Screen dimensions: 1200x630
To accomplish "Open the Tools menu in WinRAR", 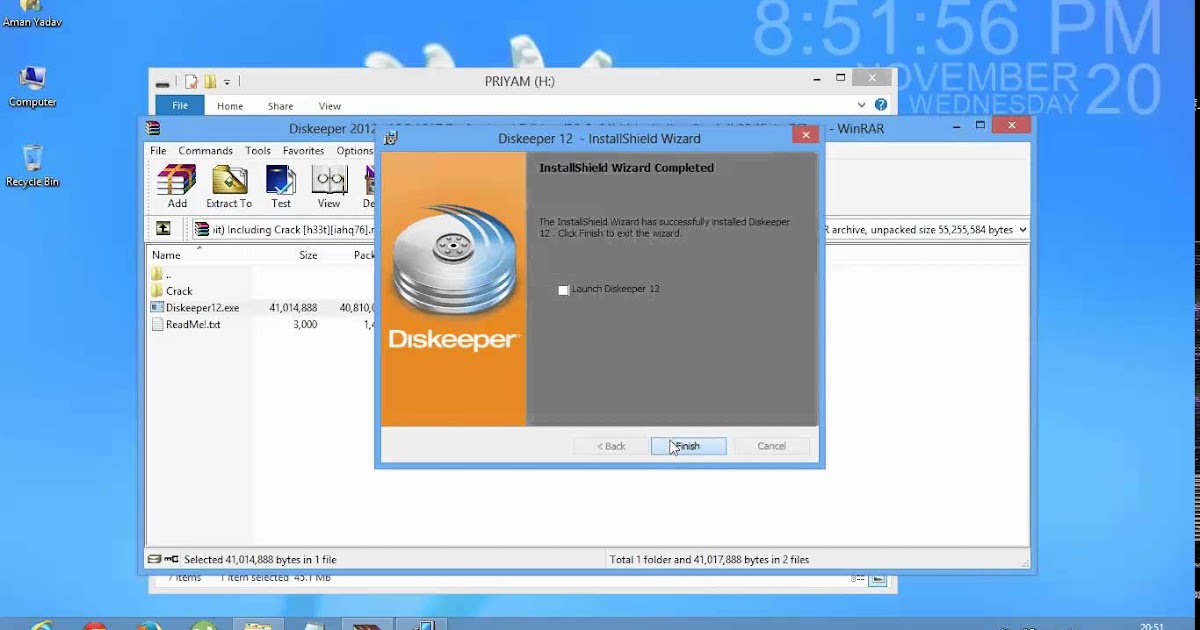I will coord(258,151).
